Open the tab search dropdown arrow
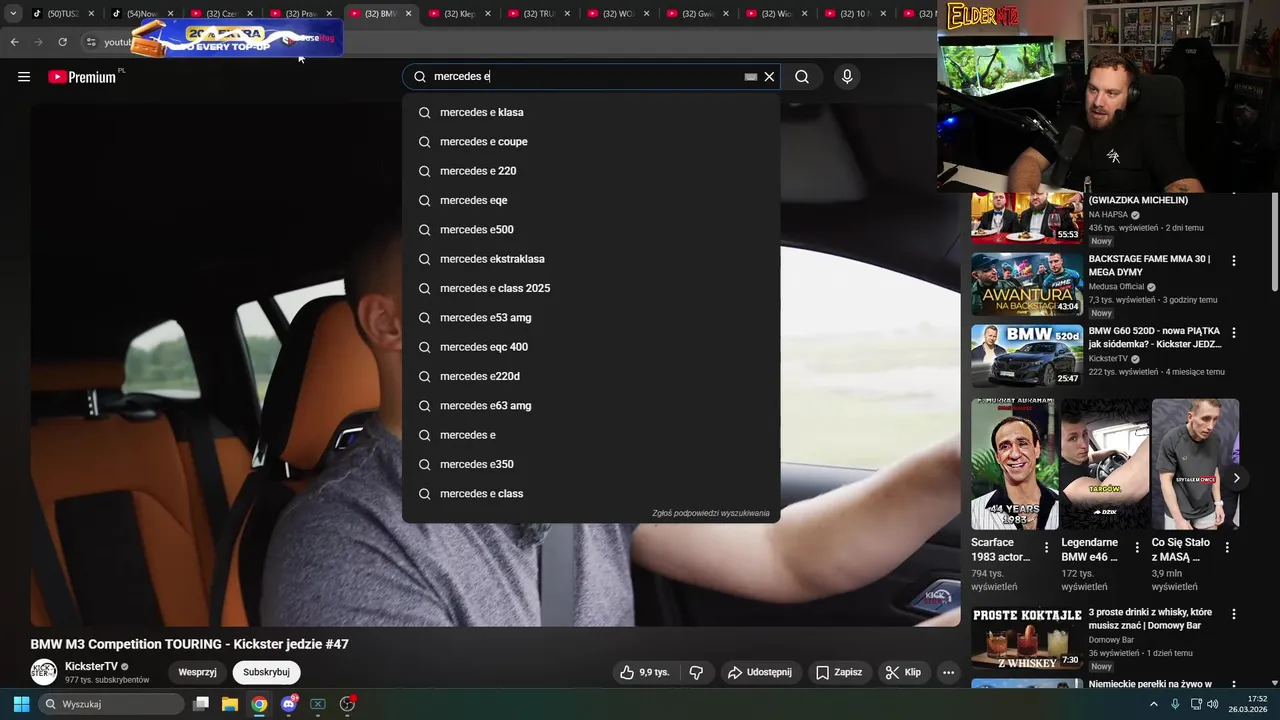 click(13, 14)
